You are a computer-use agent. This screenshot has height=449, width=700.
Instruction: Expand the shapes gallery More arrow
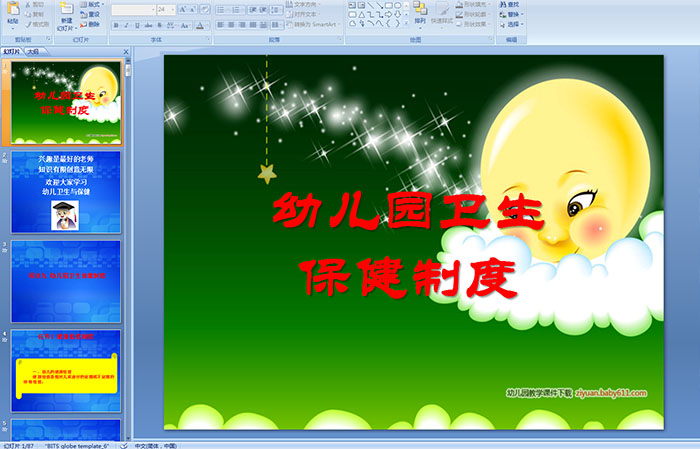click(x=406, y=23)
